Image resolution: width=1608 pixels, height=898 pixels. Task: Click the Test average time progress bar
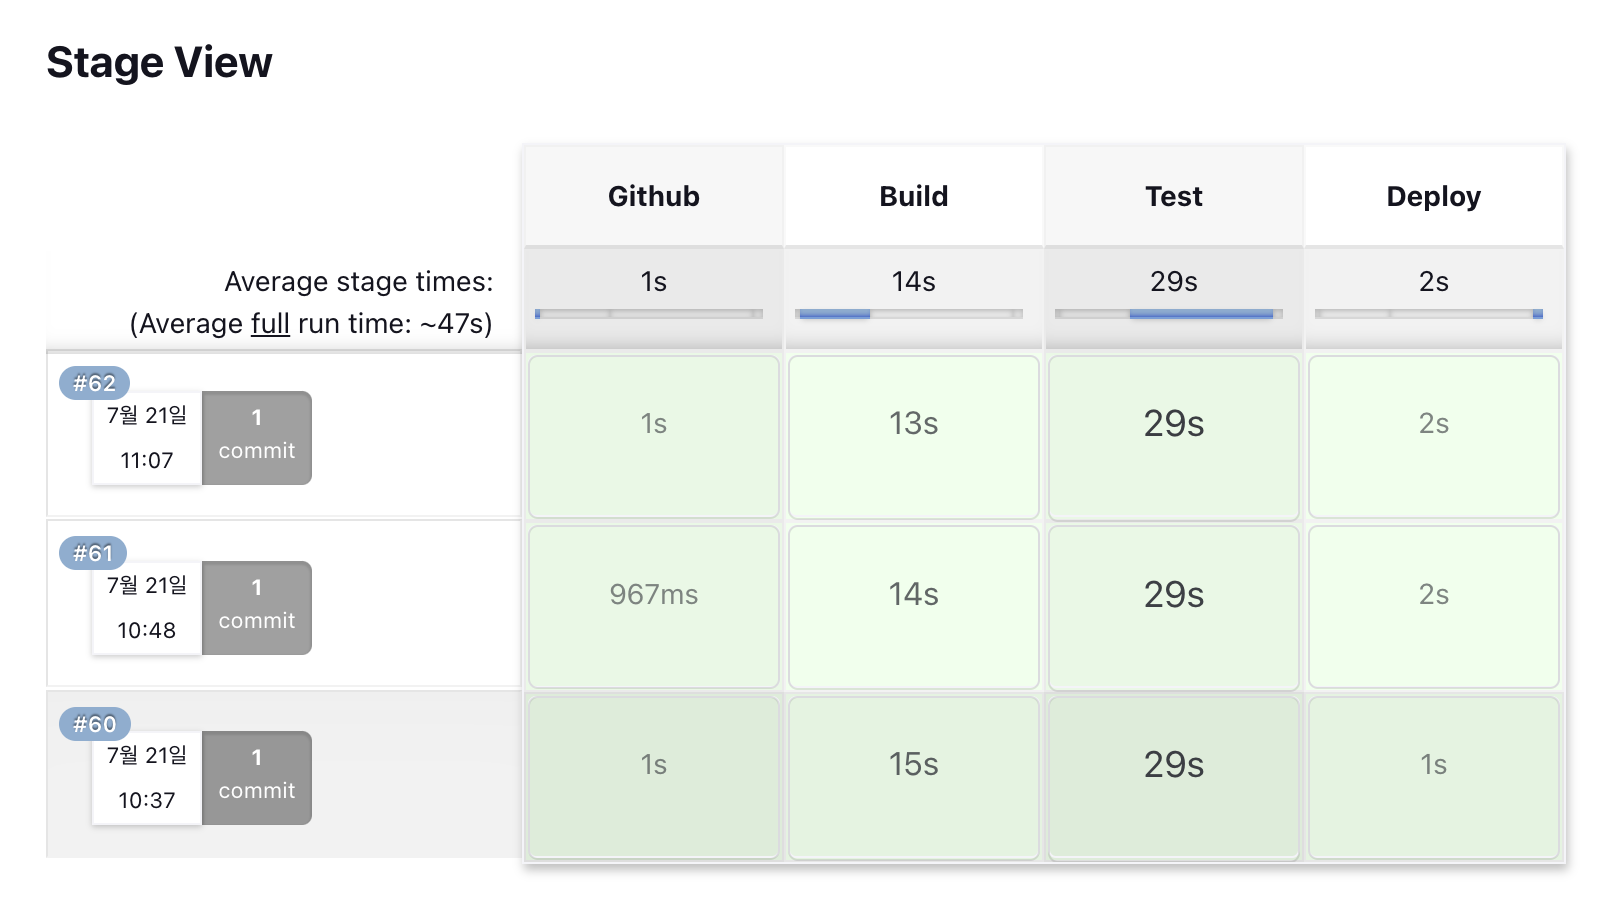click(1169, 314)
